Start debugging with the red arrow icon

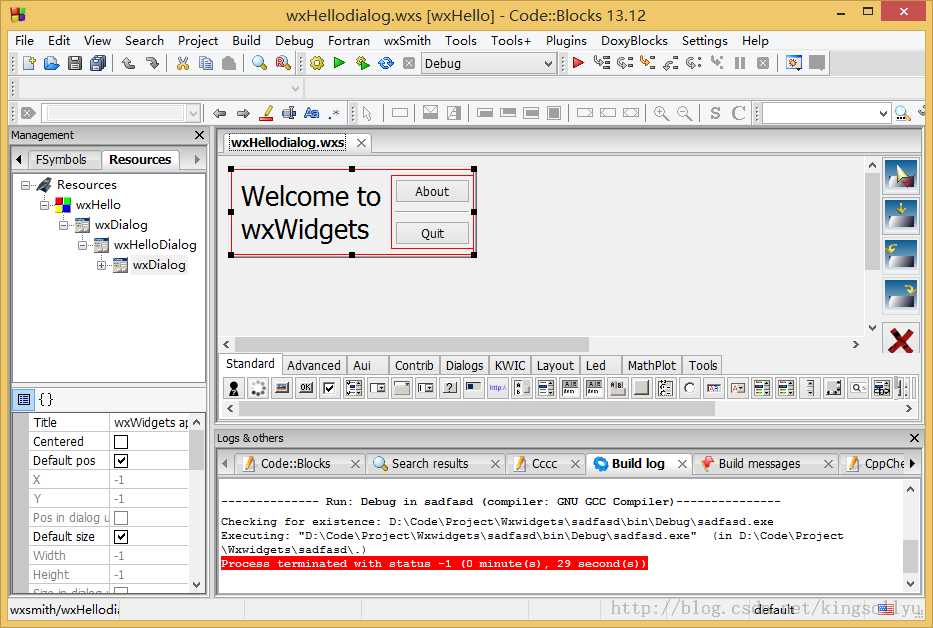pyautogui.click(x=578, y=63)
